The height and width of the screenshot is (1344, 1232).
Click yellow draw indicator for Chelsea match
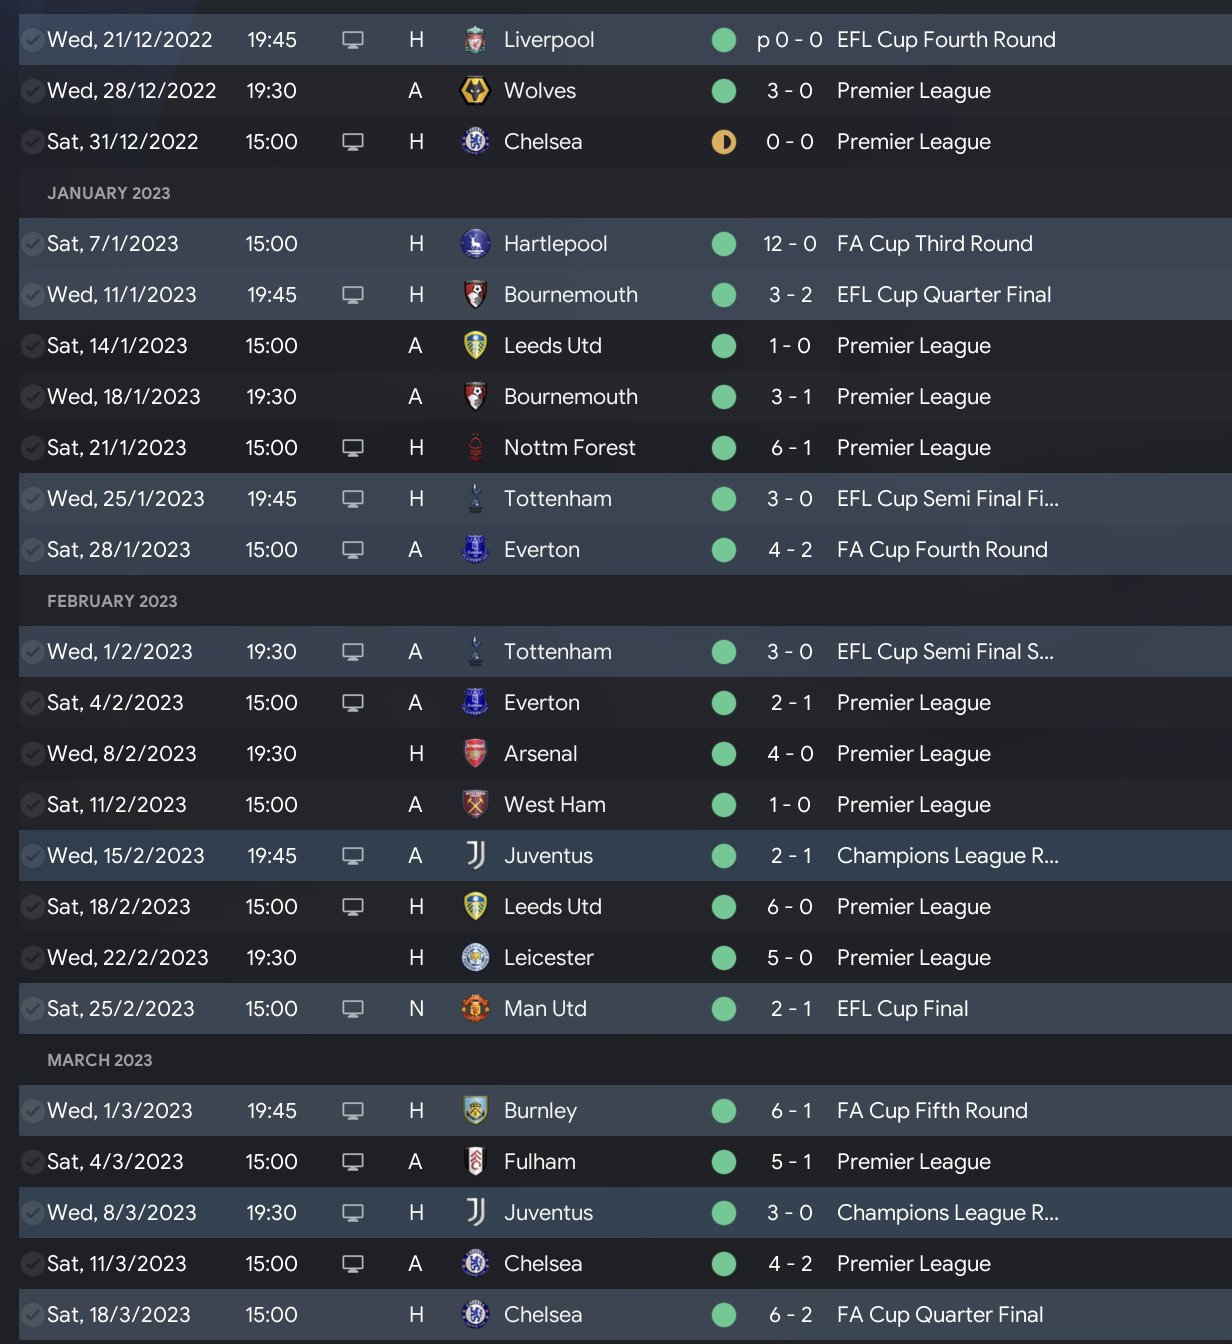pos(724,142)
